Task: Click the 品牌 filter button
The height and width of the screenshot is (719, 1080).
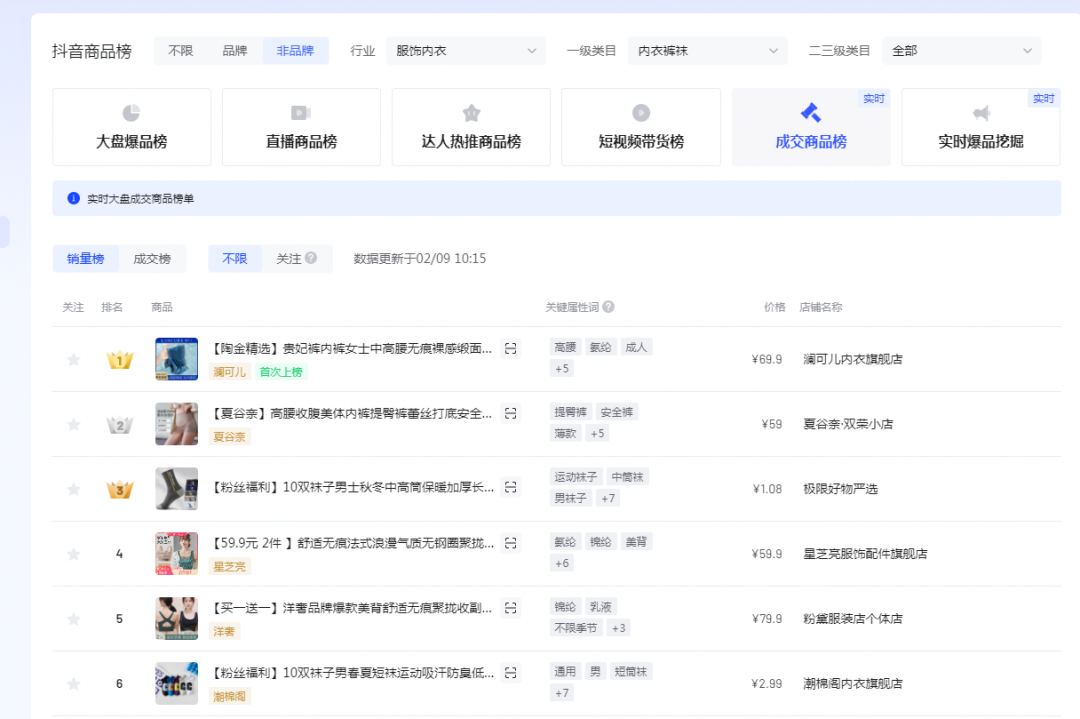Action: coord(234,50)
